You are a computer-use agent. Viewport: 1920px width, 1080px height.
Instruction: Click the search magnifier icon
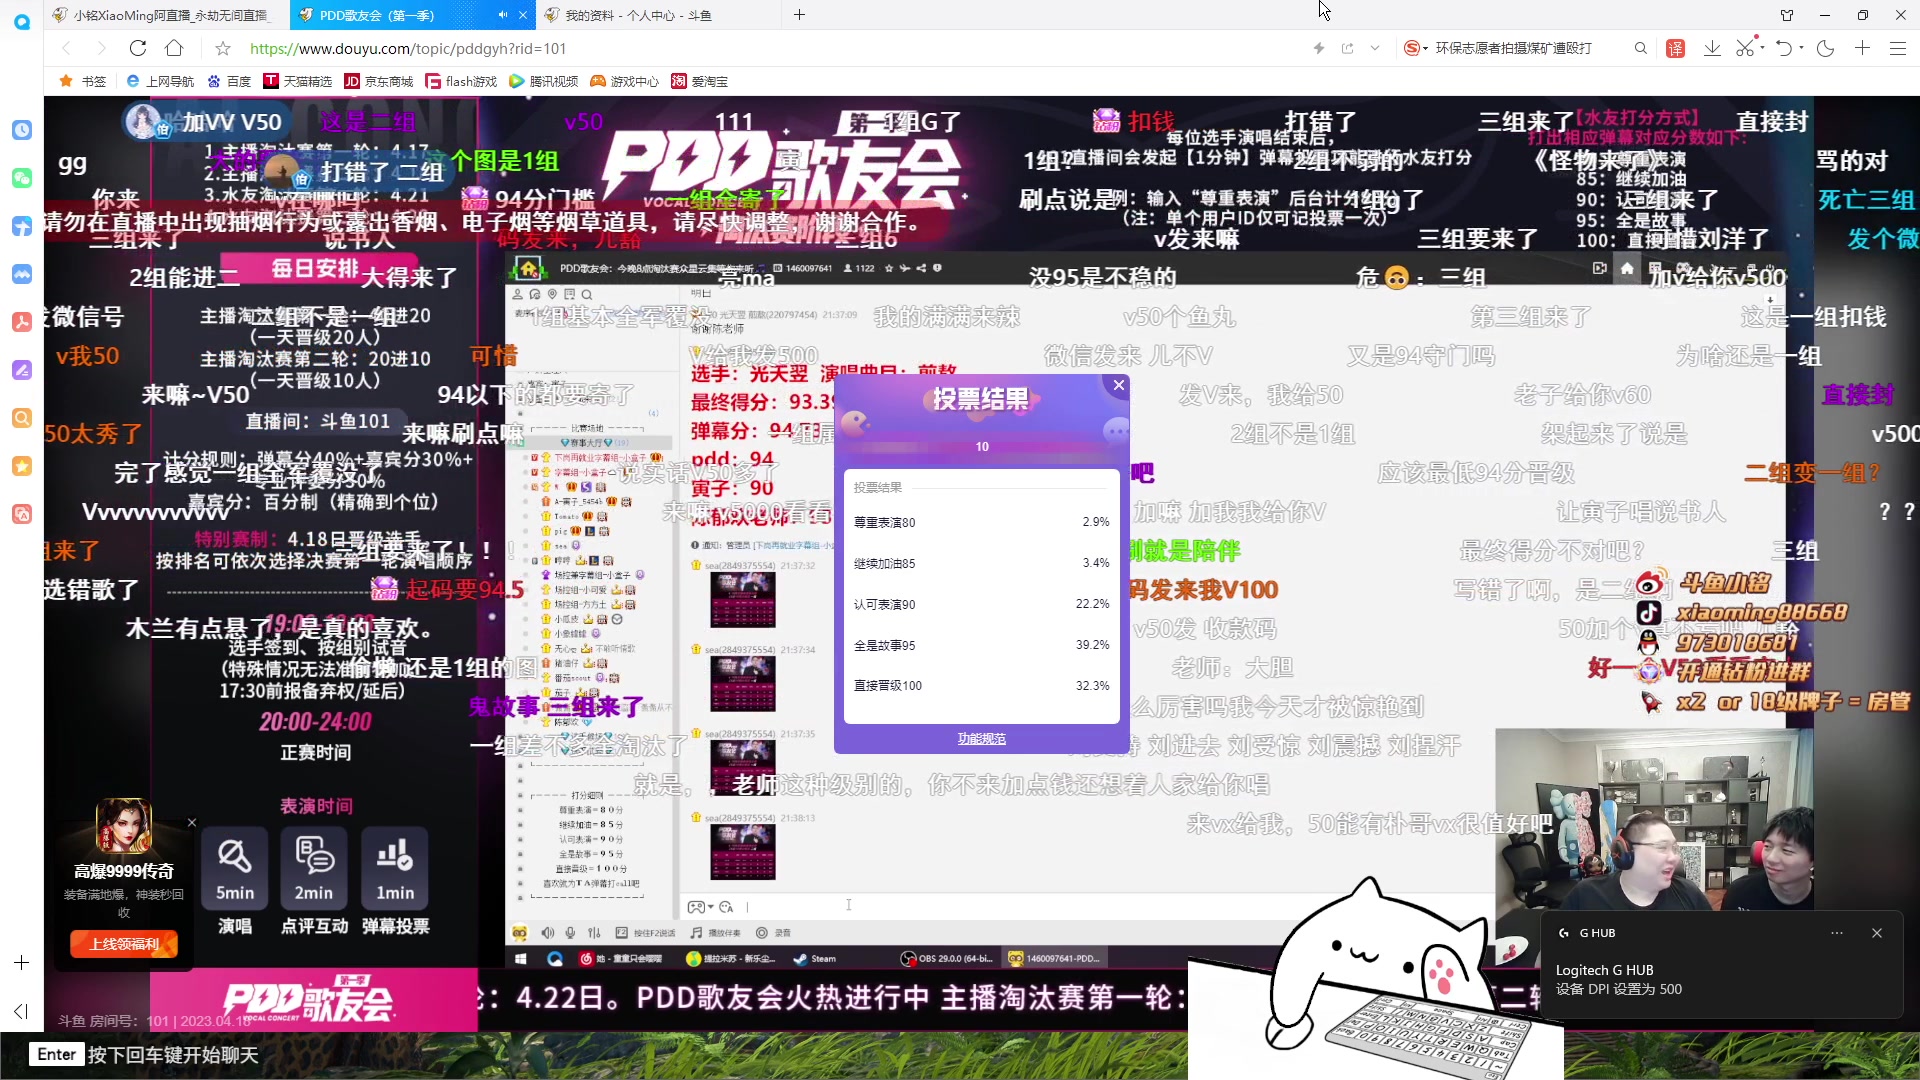tap(1640, 48)
